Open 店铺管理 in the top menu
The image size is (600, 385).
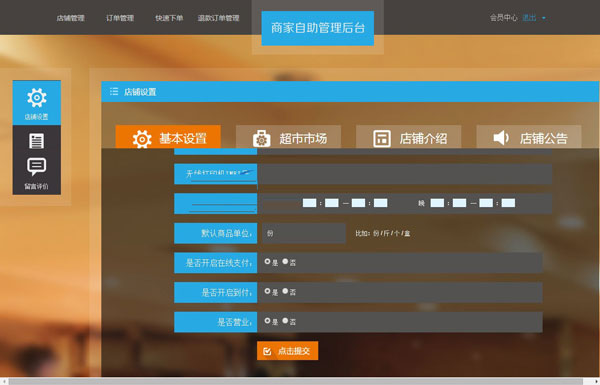click(x=70, y=18)
